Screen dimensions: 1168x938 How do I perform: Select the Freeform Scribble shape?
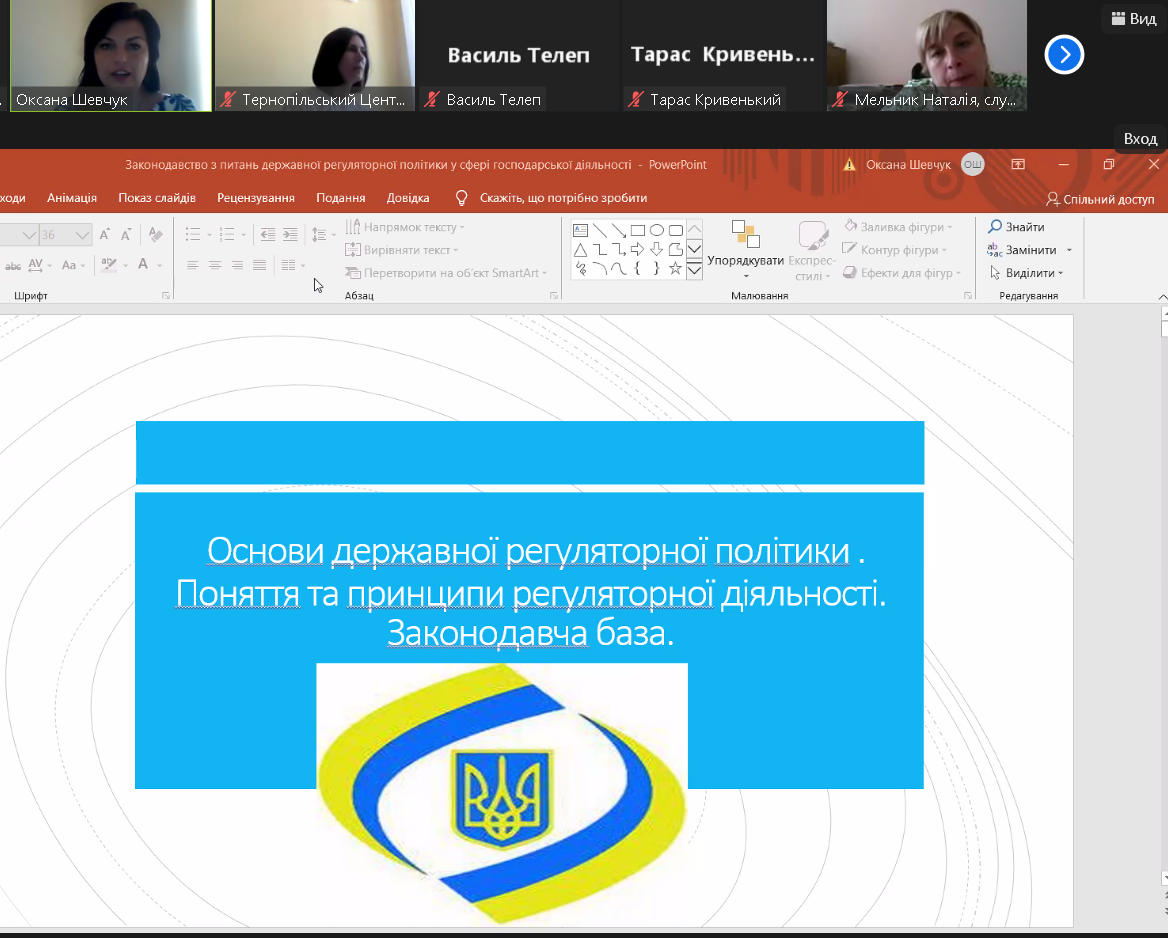point(580,268)
